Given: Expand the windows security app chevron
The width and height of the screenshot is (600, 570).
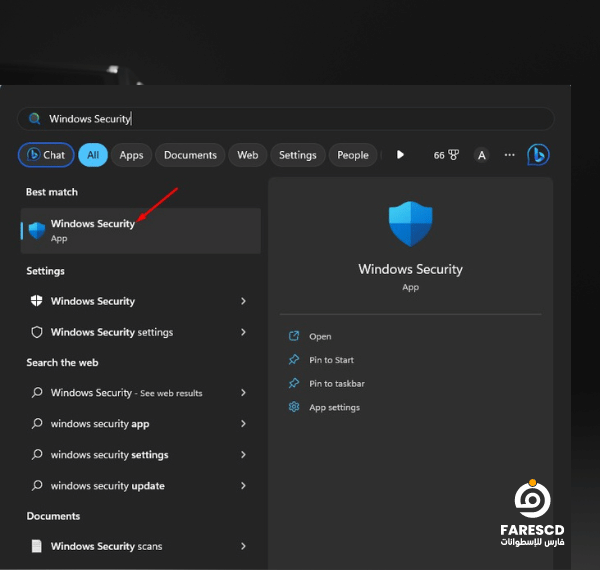Looking at the screenshot, I should (243, 423).
